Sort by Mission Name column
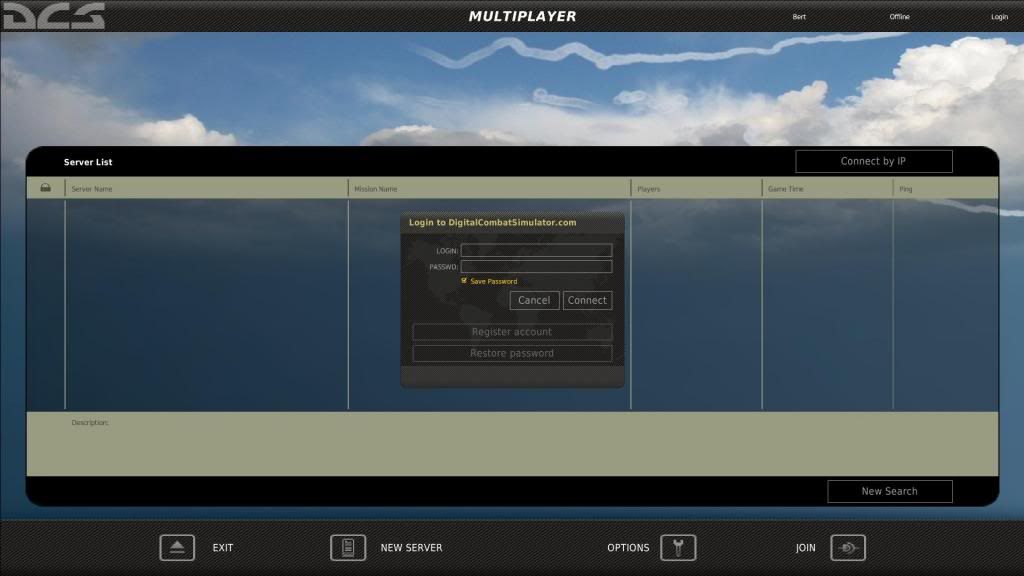Viewport: 1024px width, 576px height. [x=489, y=188]
